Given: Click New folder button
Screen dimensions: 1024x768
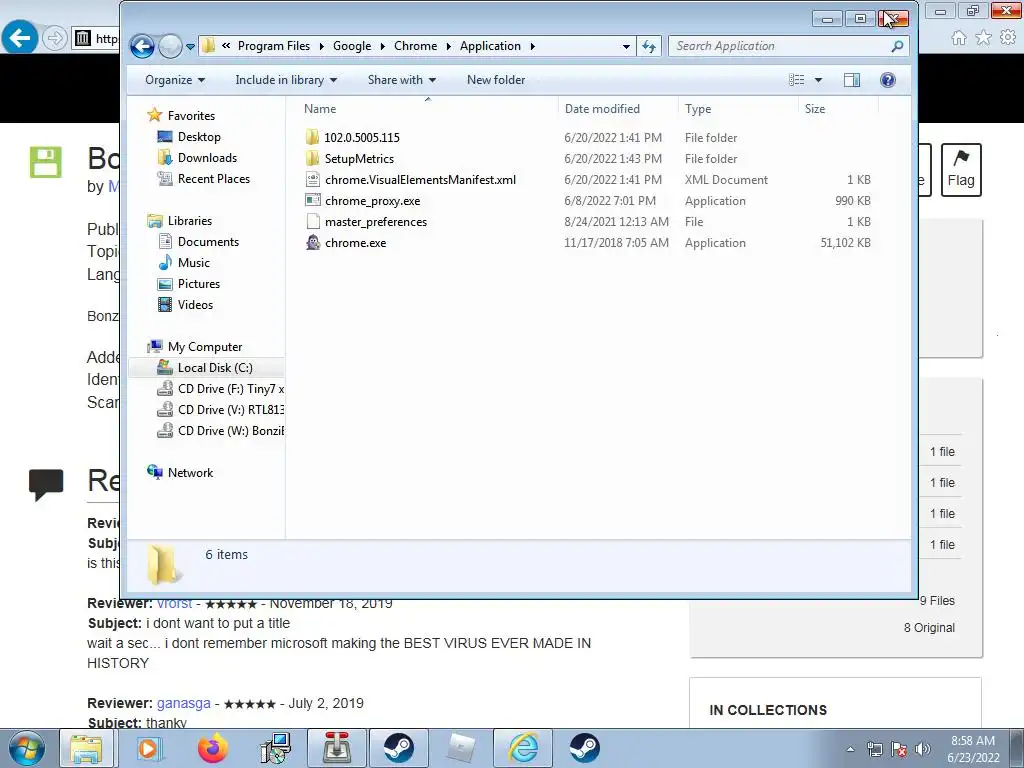Looking at the screenshot, I should pos(496,80).
